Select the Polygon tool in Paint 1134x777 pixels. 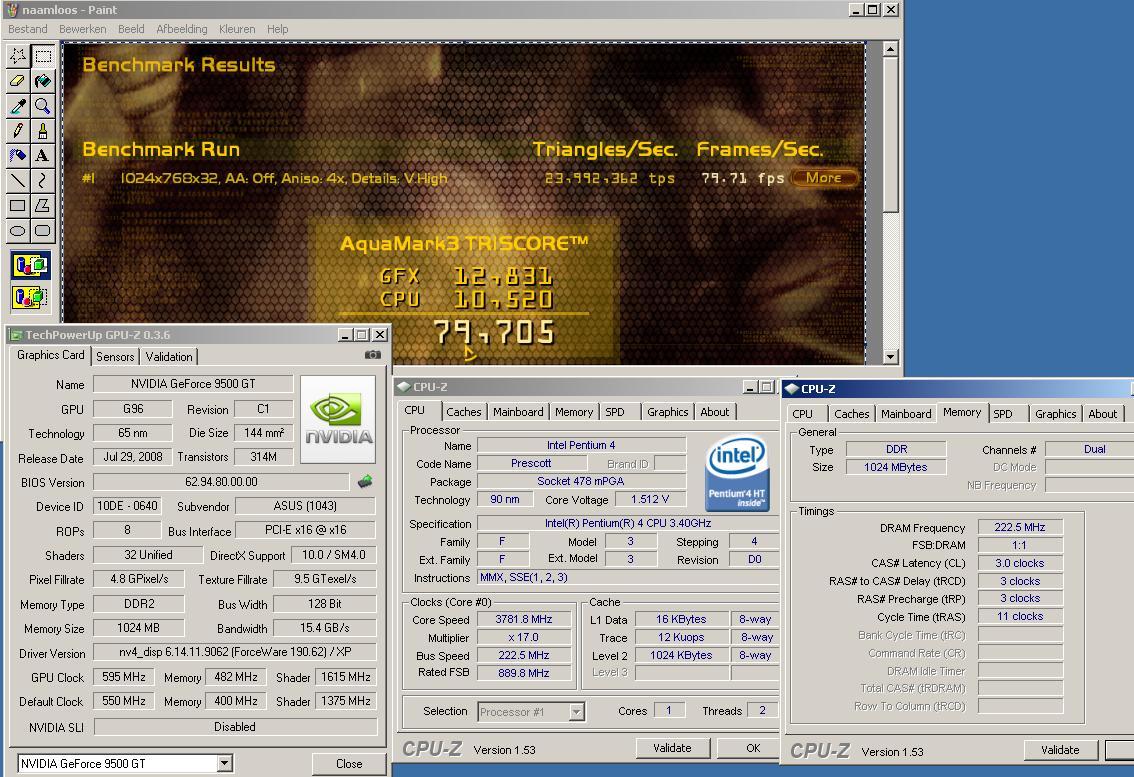tap(43, 205)
